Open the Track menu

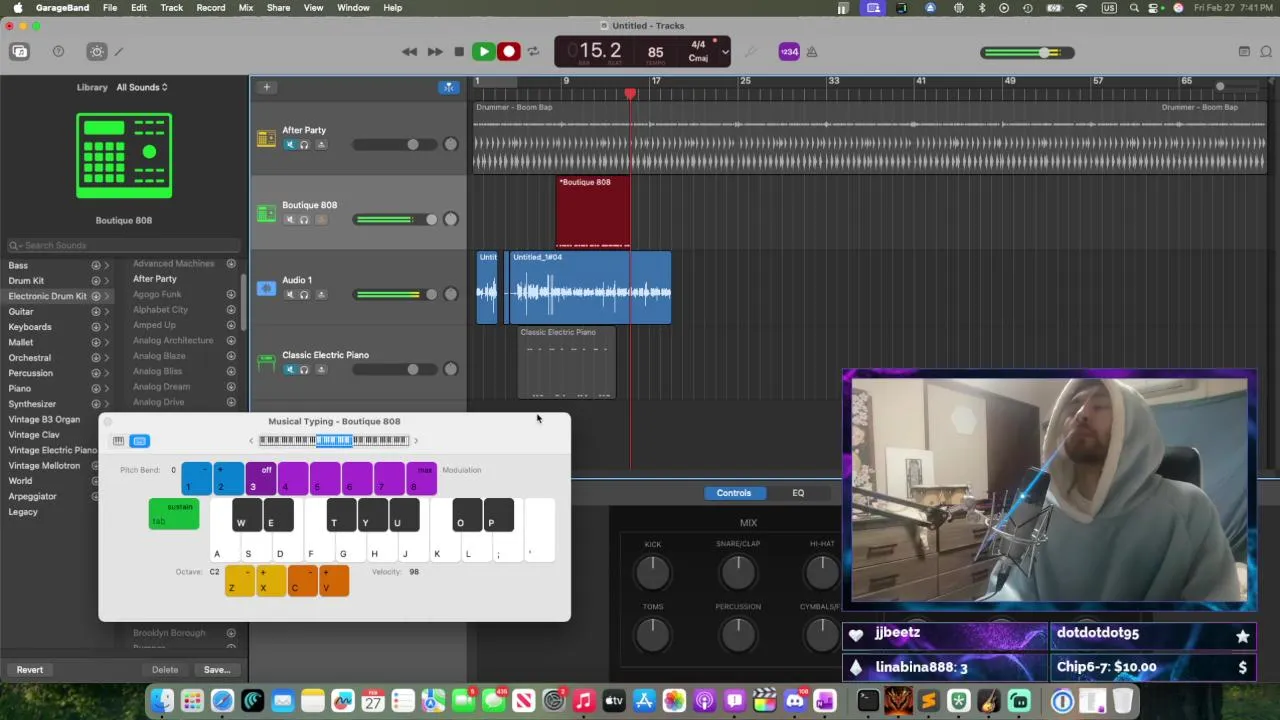pyautogui.click(x=172, y=8)
